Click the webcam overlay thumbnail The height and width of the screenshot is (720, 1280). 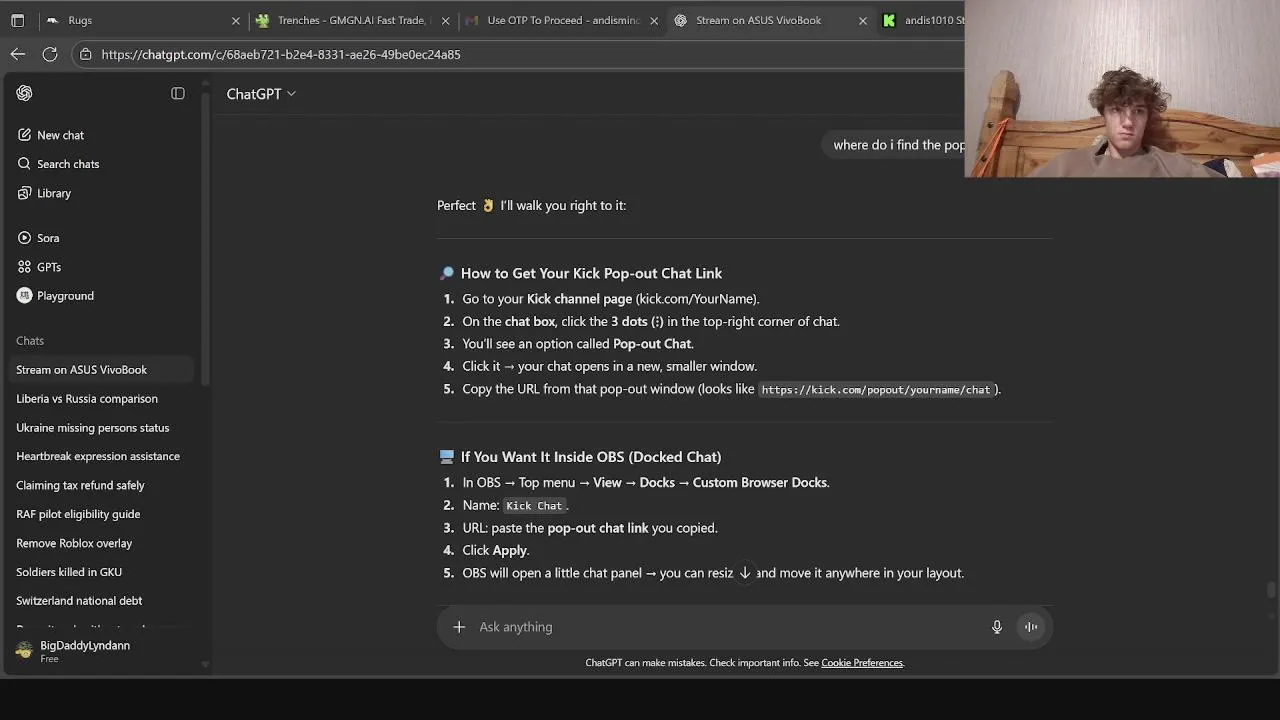tap(1122, 89)
